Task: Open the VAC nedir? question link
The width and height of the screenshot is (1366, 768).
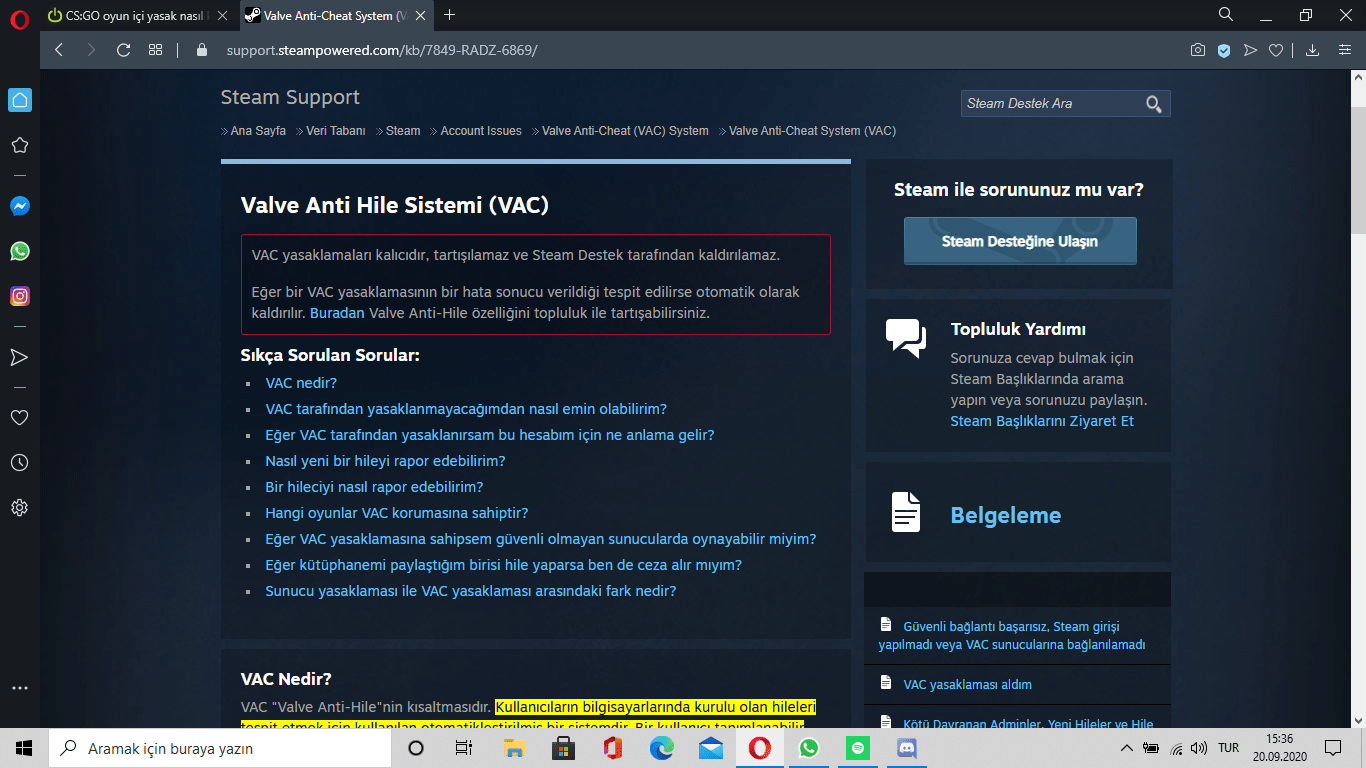Action: [x=301, y=383]
